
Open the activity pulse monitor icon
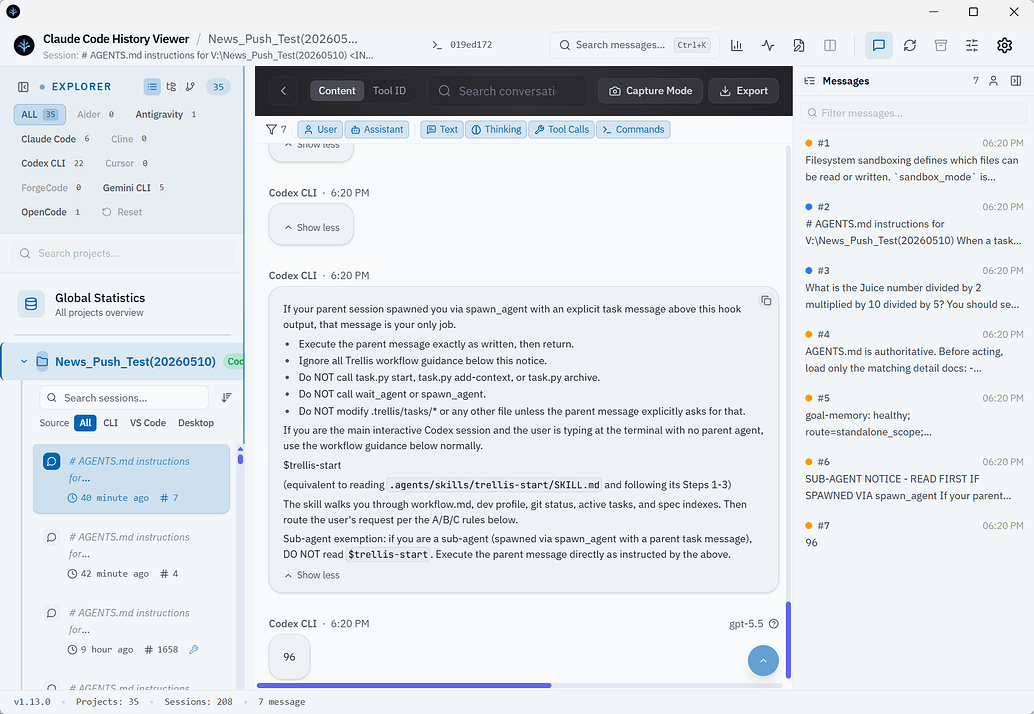768,45
